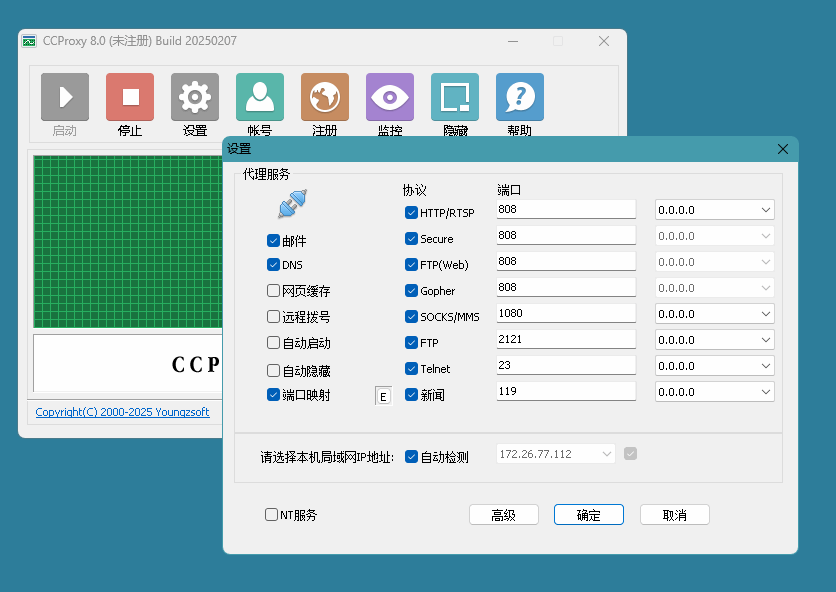Image resolution: width=836 pixels, height=592 pixels.
Task: Click the Register (注册) globe icon
Action: (325, 97)
